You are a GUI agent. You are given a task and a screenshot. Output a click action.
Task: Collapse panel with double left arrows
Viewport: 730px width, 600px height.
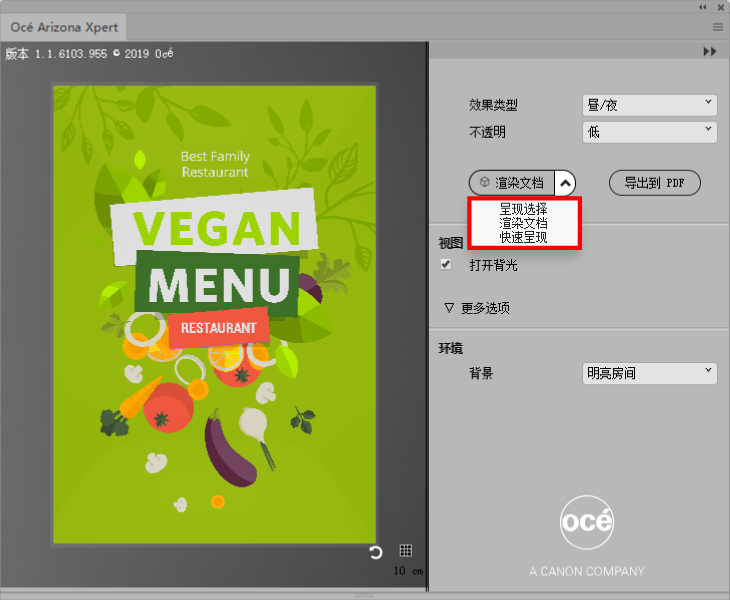(703, 7)
